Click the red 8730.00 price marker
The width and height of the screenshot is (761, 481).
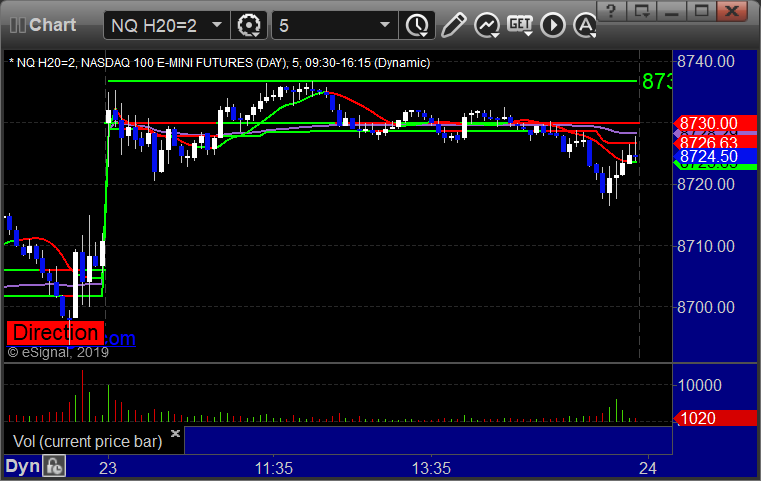pyautogui.click(x=708, y=123)
